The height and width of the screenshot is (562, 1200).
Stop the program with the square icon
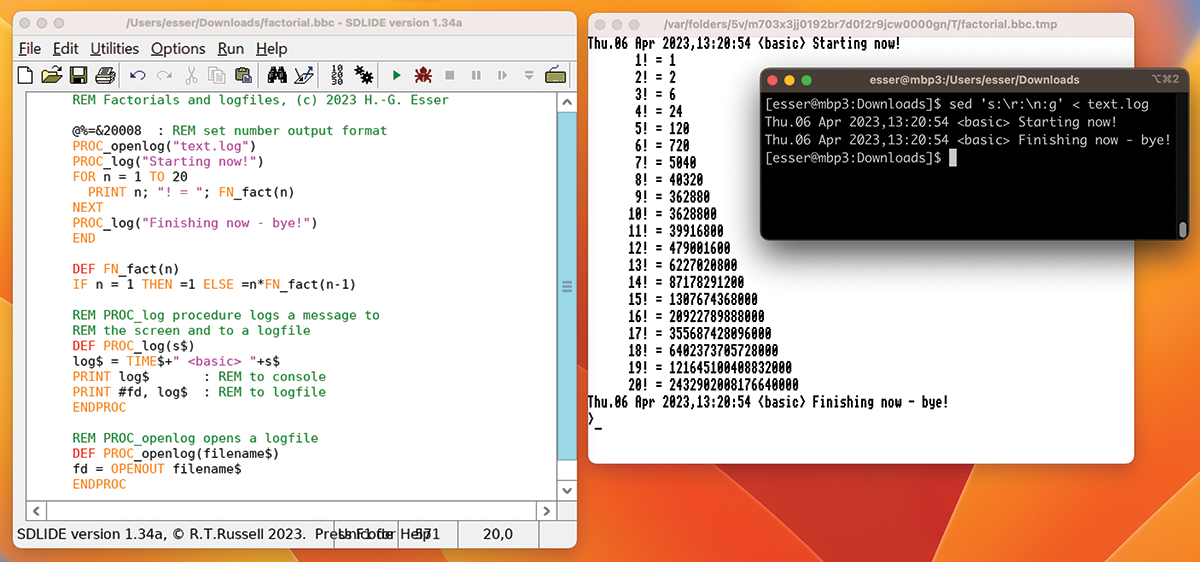point(450,75)
